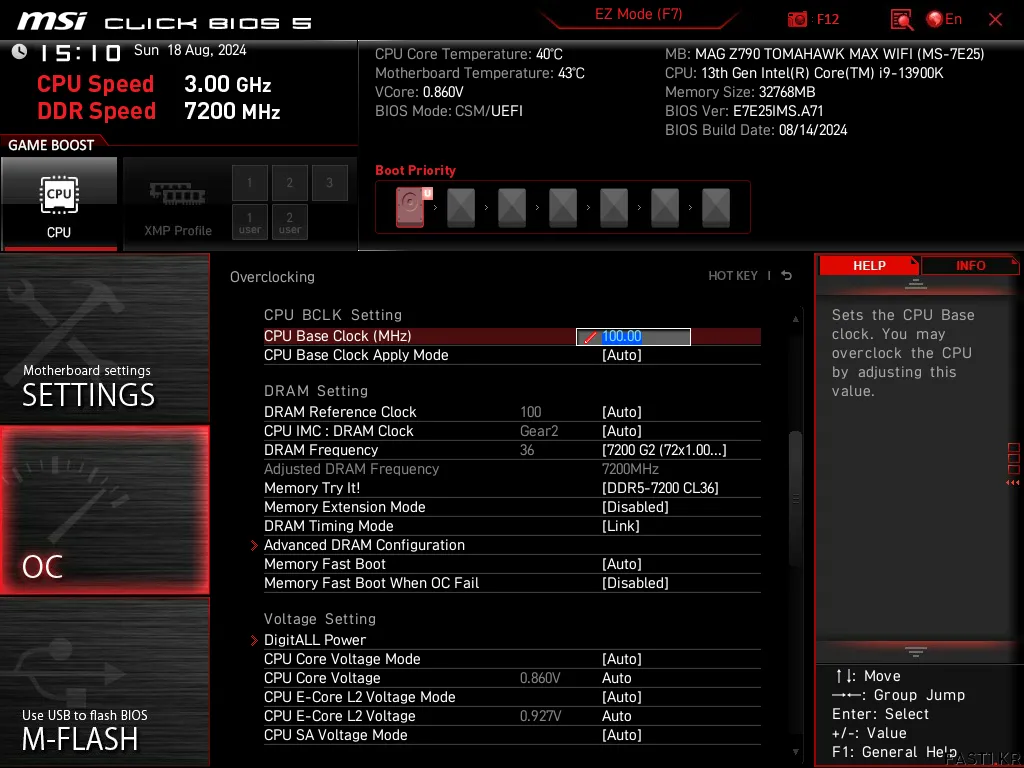1024x768 pixels.
Task: Close the BIOS with the X icon
Action: 995,20
